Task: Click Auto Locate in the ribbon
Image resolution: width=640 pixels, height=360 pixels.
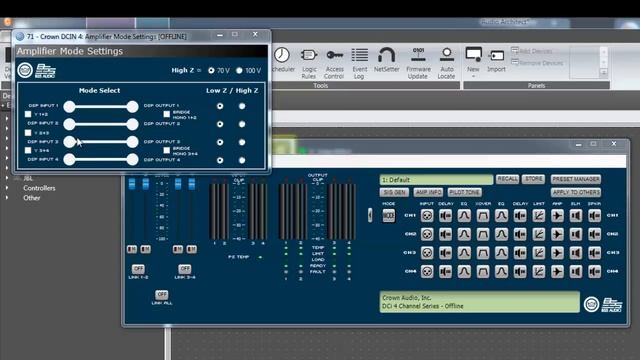Action: tap(447, 63)
